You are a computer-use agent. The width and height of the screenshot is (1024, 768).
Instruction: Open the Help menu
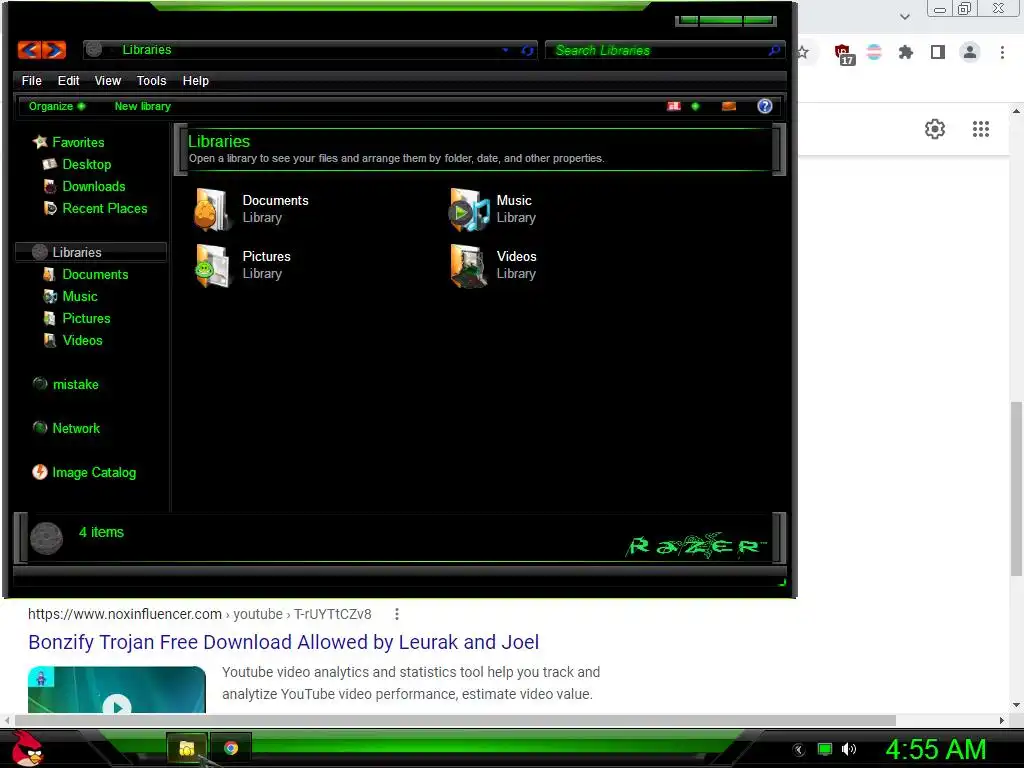195,80
